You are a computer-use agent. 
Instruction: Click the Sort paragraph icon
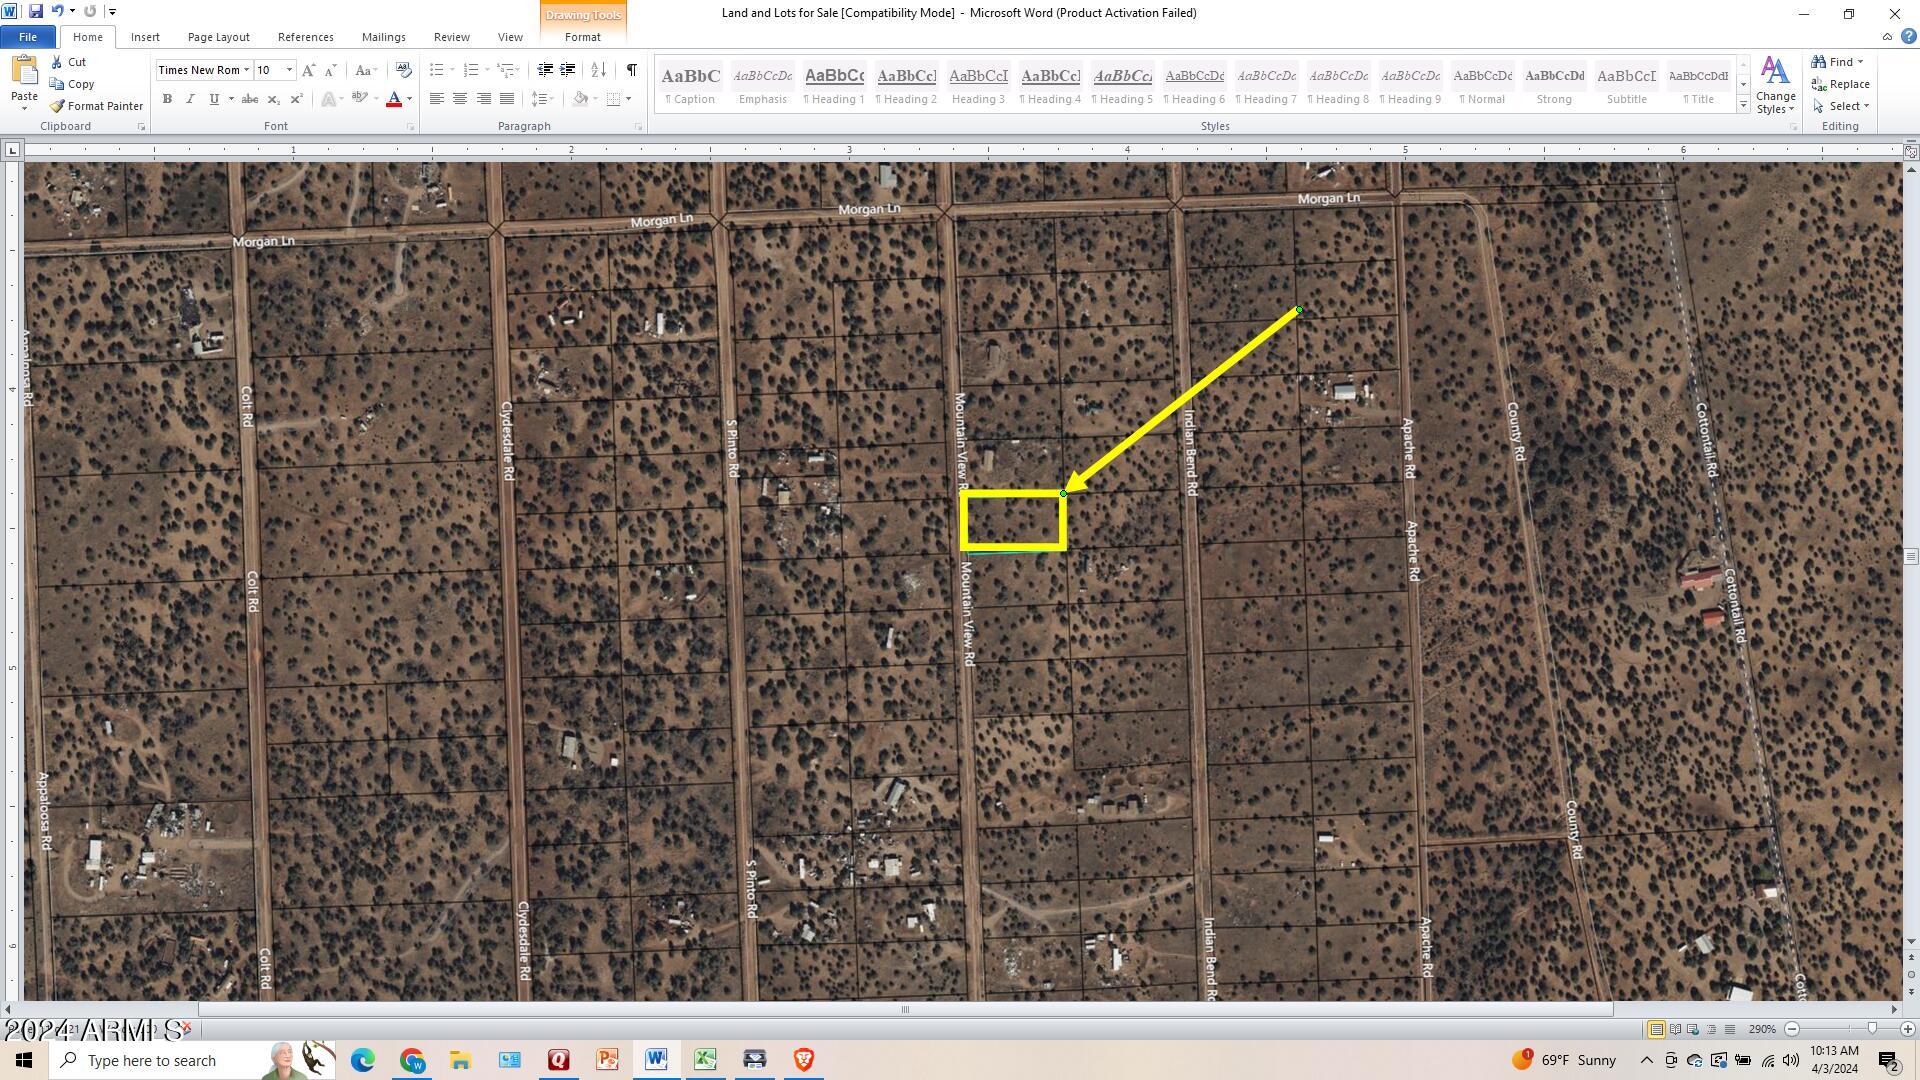(x=598, y=70)
